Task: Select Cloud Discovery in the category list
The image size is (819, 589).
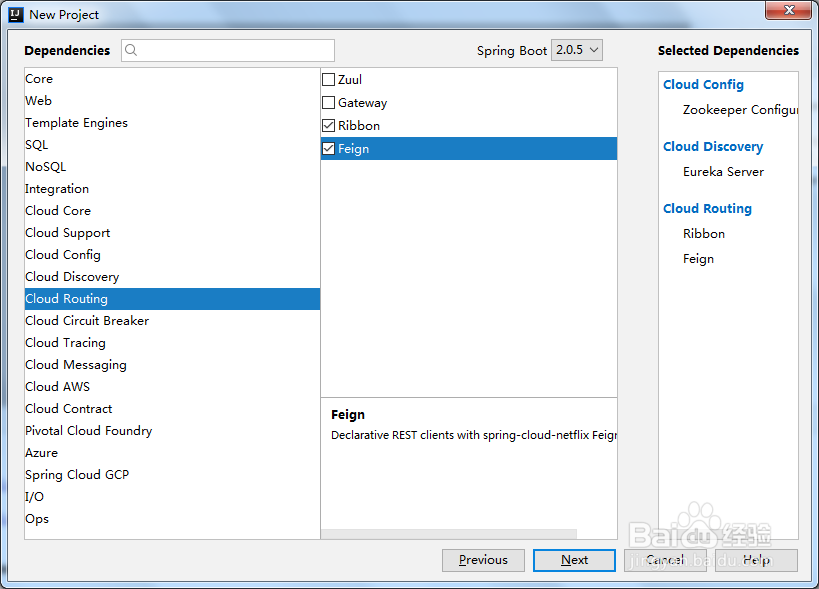Action: 172,277
